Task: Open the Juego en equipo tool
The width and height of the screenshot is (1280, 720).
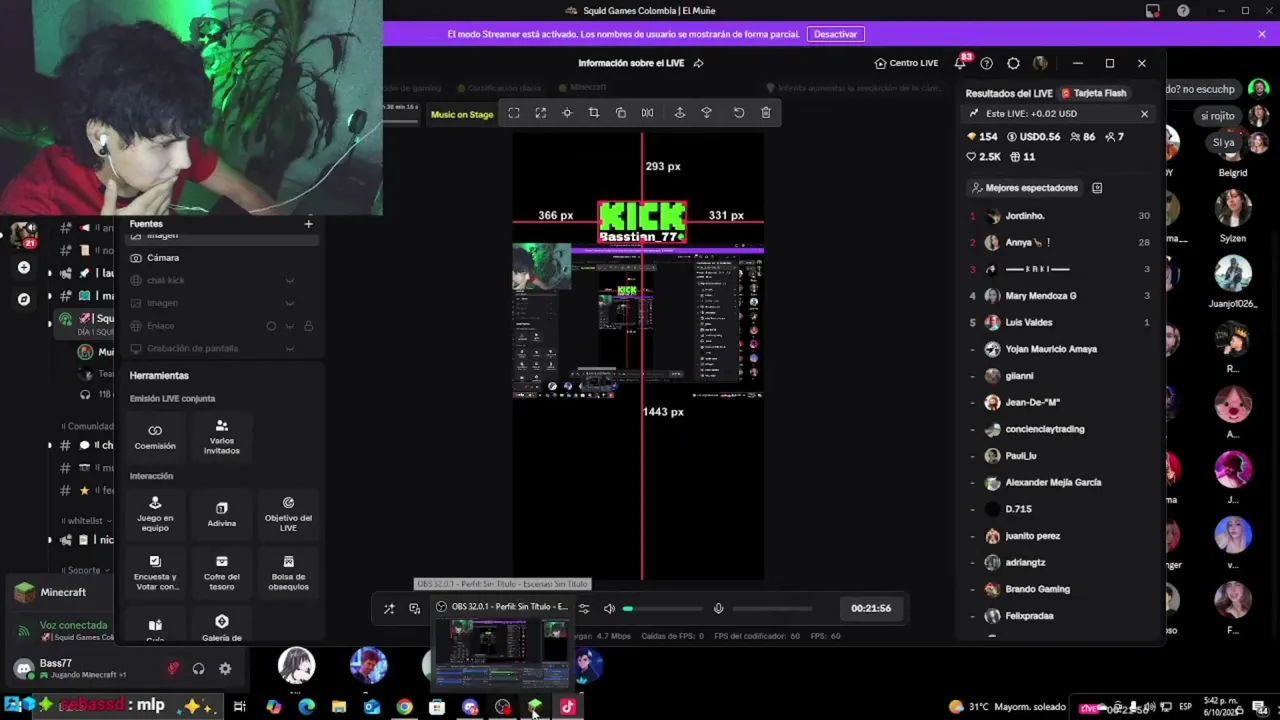Action: [155, 514]
